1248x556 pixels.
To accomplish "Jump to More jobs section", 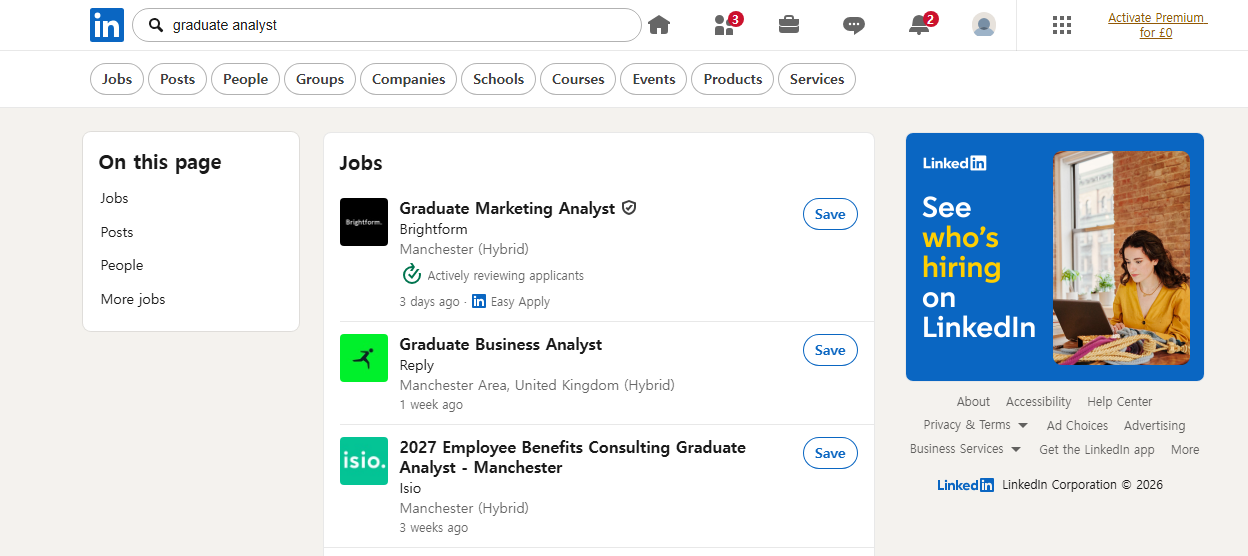I will click(x=133, y=299).
